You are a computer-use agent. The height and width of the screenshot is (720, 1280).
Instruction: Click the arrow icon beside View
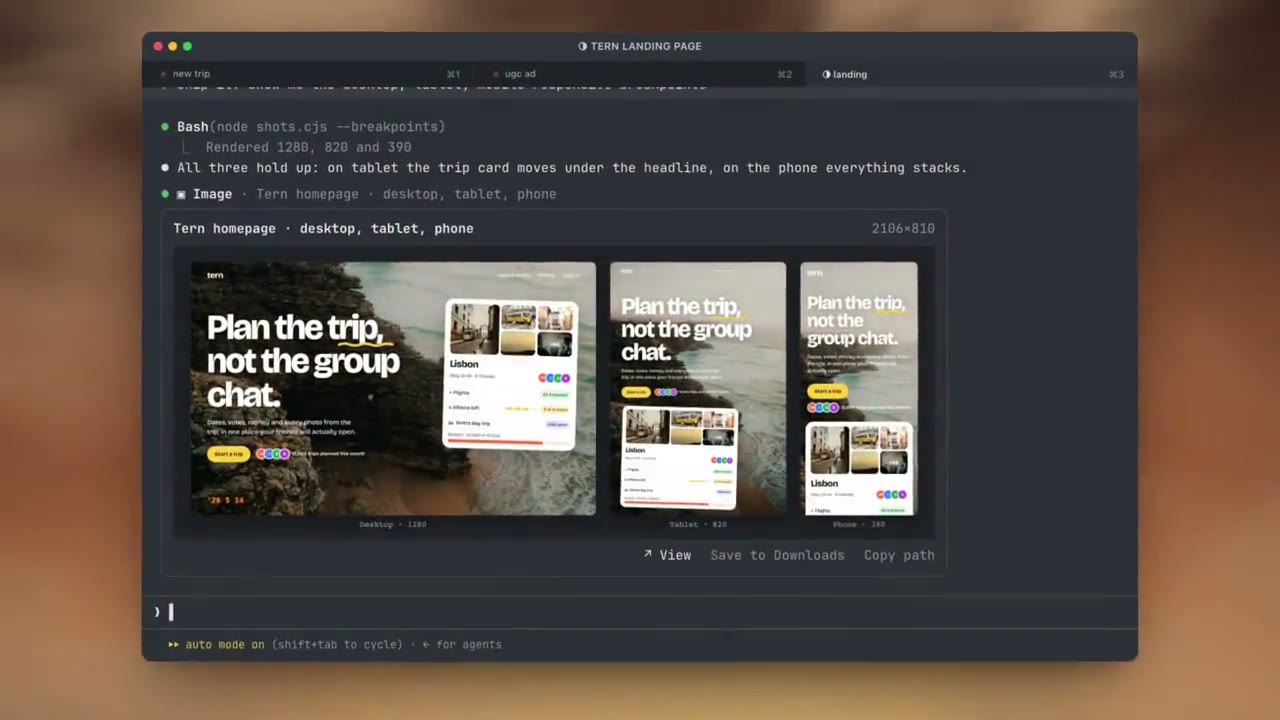point(648,554)
